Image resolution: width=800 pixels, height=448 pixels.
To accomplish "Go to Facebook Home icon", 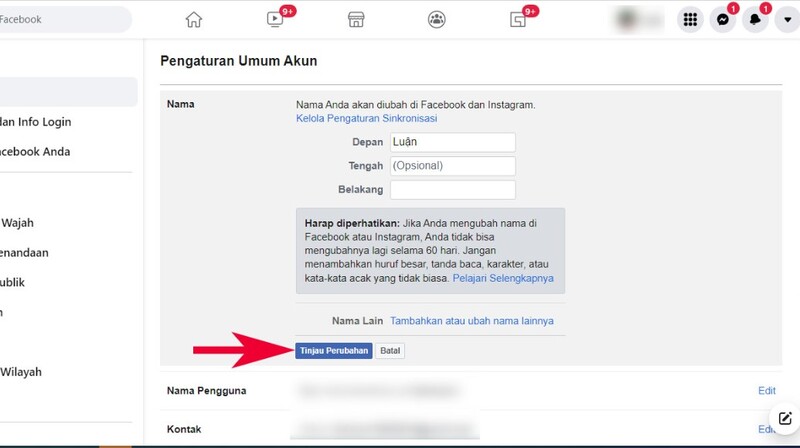I will click(193, 19).
